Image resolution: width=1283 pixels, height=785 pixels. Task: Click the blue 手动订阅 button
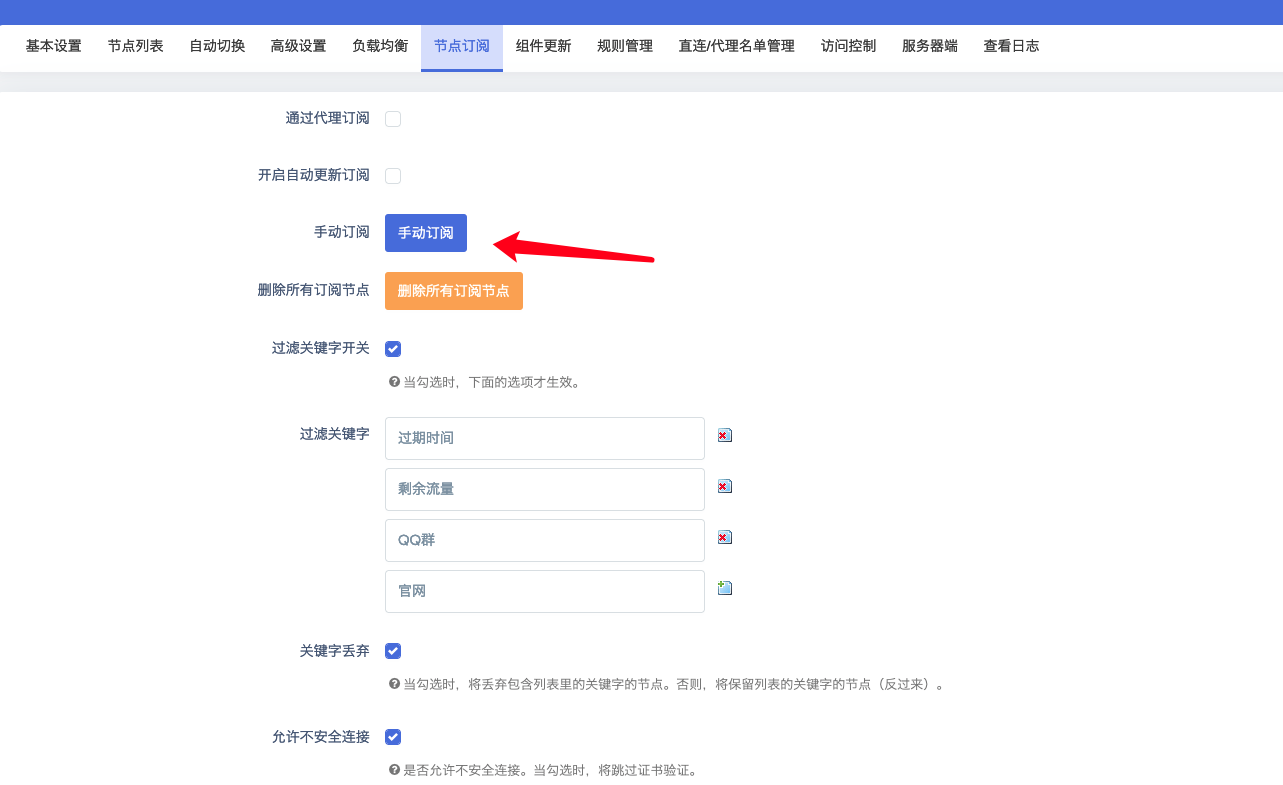(x=426, y=233)
